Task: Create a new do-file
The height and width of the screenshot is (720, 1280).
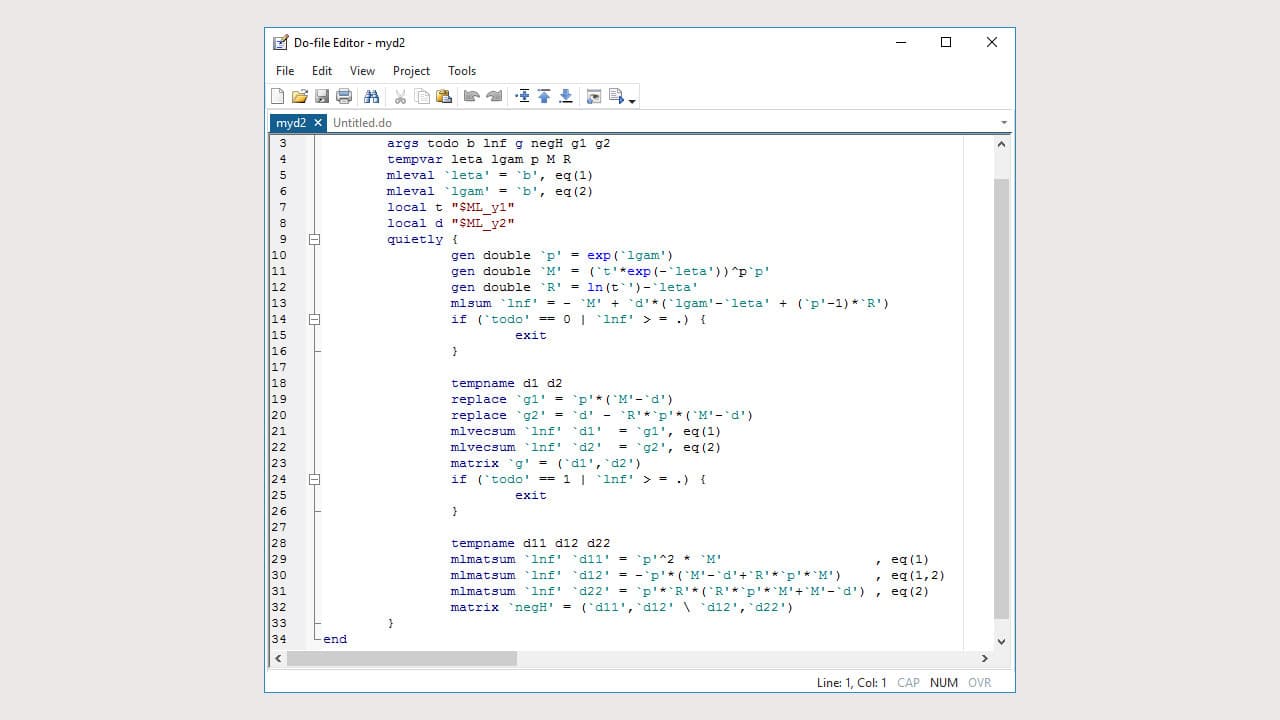Action: click(277, 95)
